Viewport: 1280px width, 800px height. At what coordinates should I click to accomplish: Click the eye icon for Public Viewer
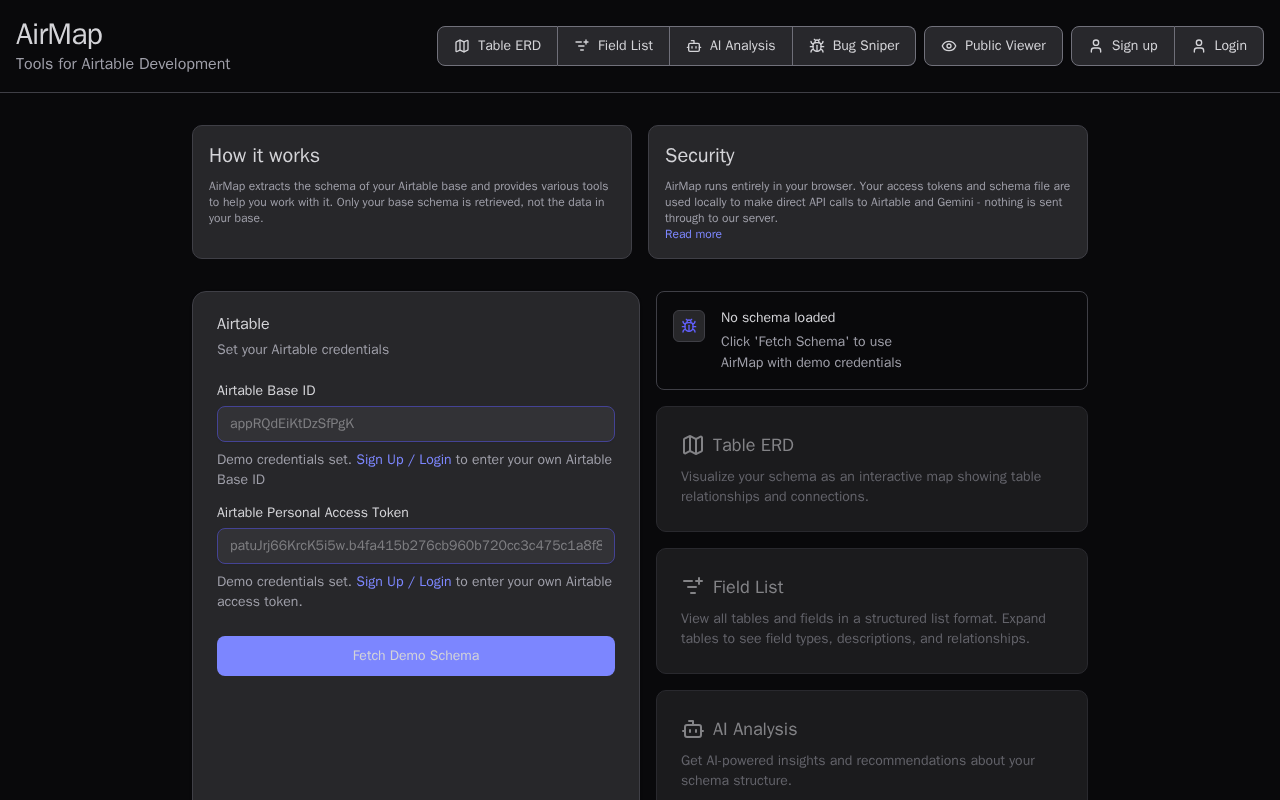pos(949,46)
